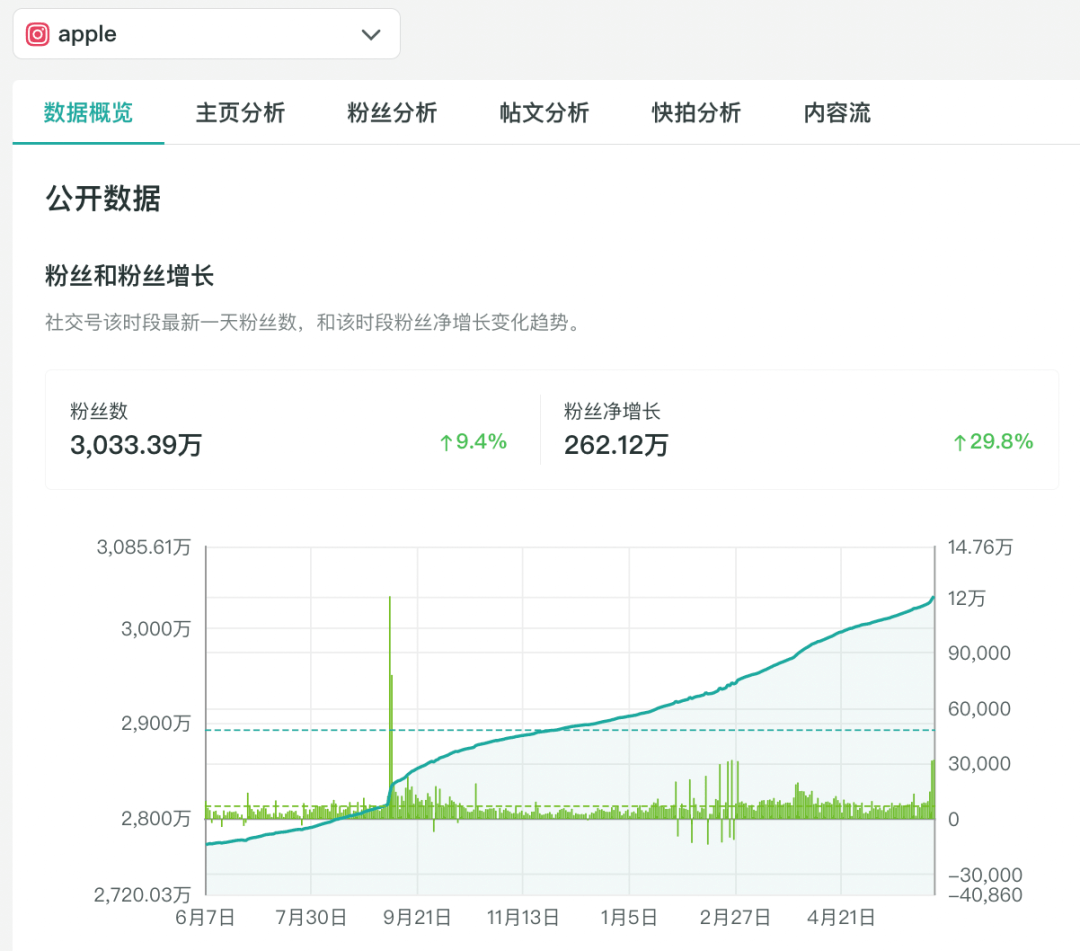This screenshot has width=1080, height=951.
Task: Click the green up arrow next to 29.8%
Action: coord(960,442)
